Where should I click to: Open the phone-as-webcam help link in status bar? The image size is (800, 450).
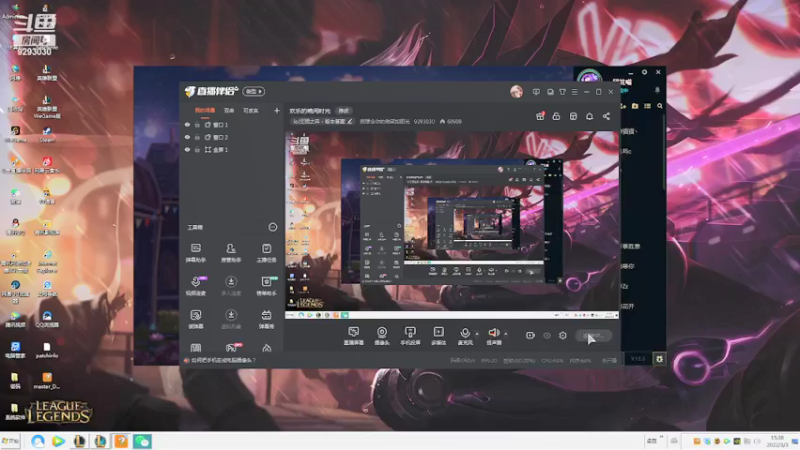pyautogui.click(x=223, y=360)
